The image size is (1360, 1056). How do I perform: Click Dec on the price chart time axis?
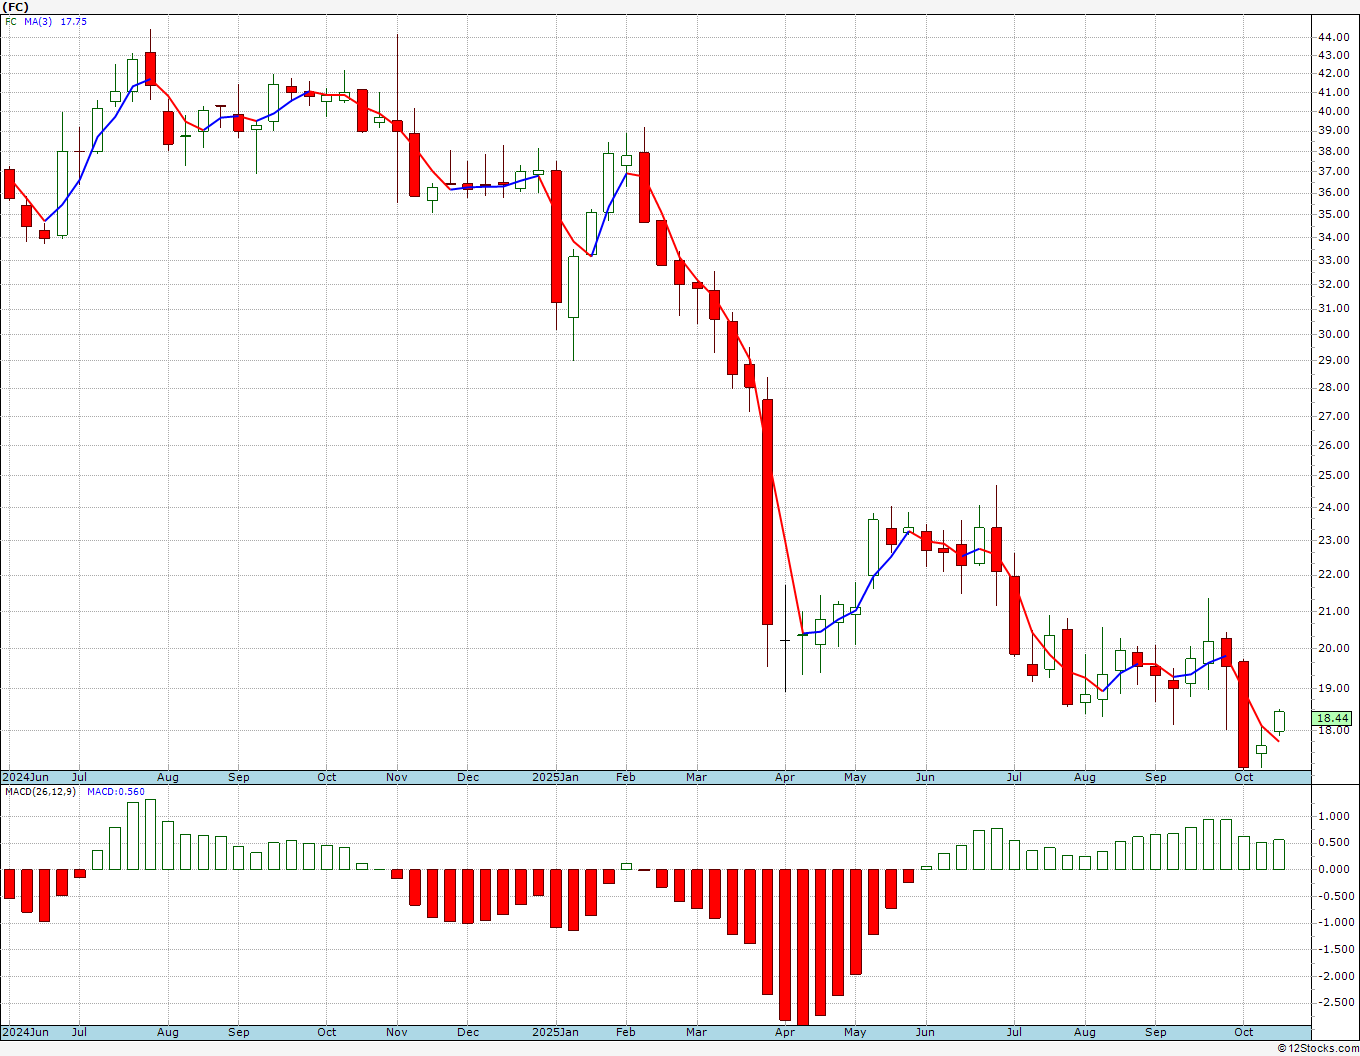(468, 777)
